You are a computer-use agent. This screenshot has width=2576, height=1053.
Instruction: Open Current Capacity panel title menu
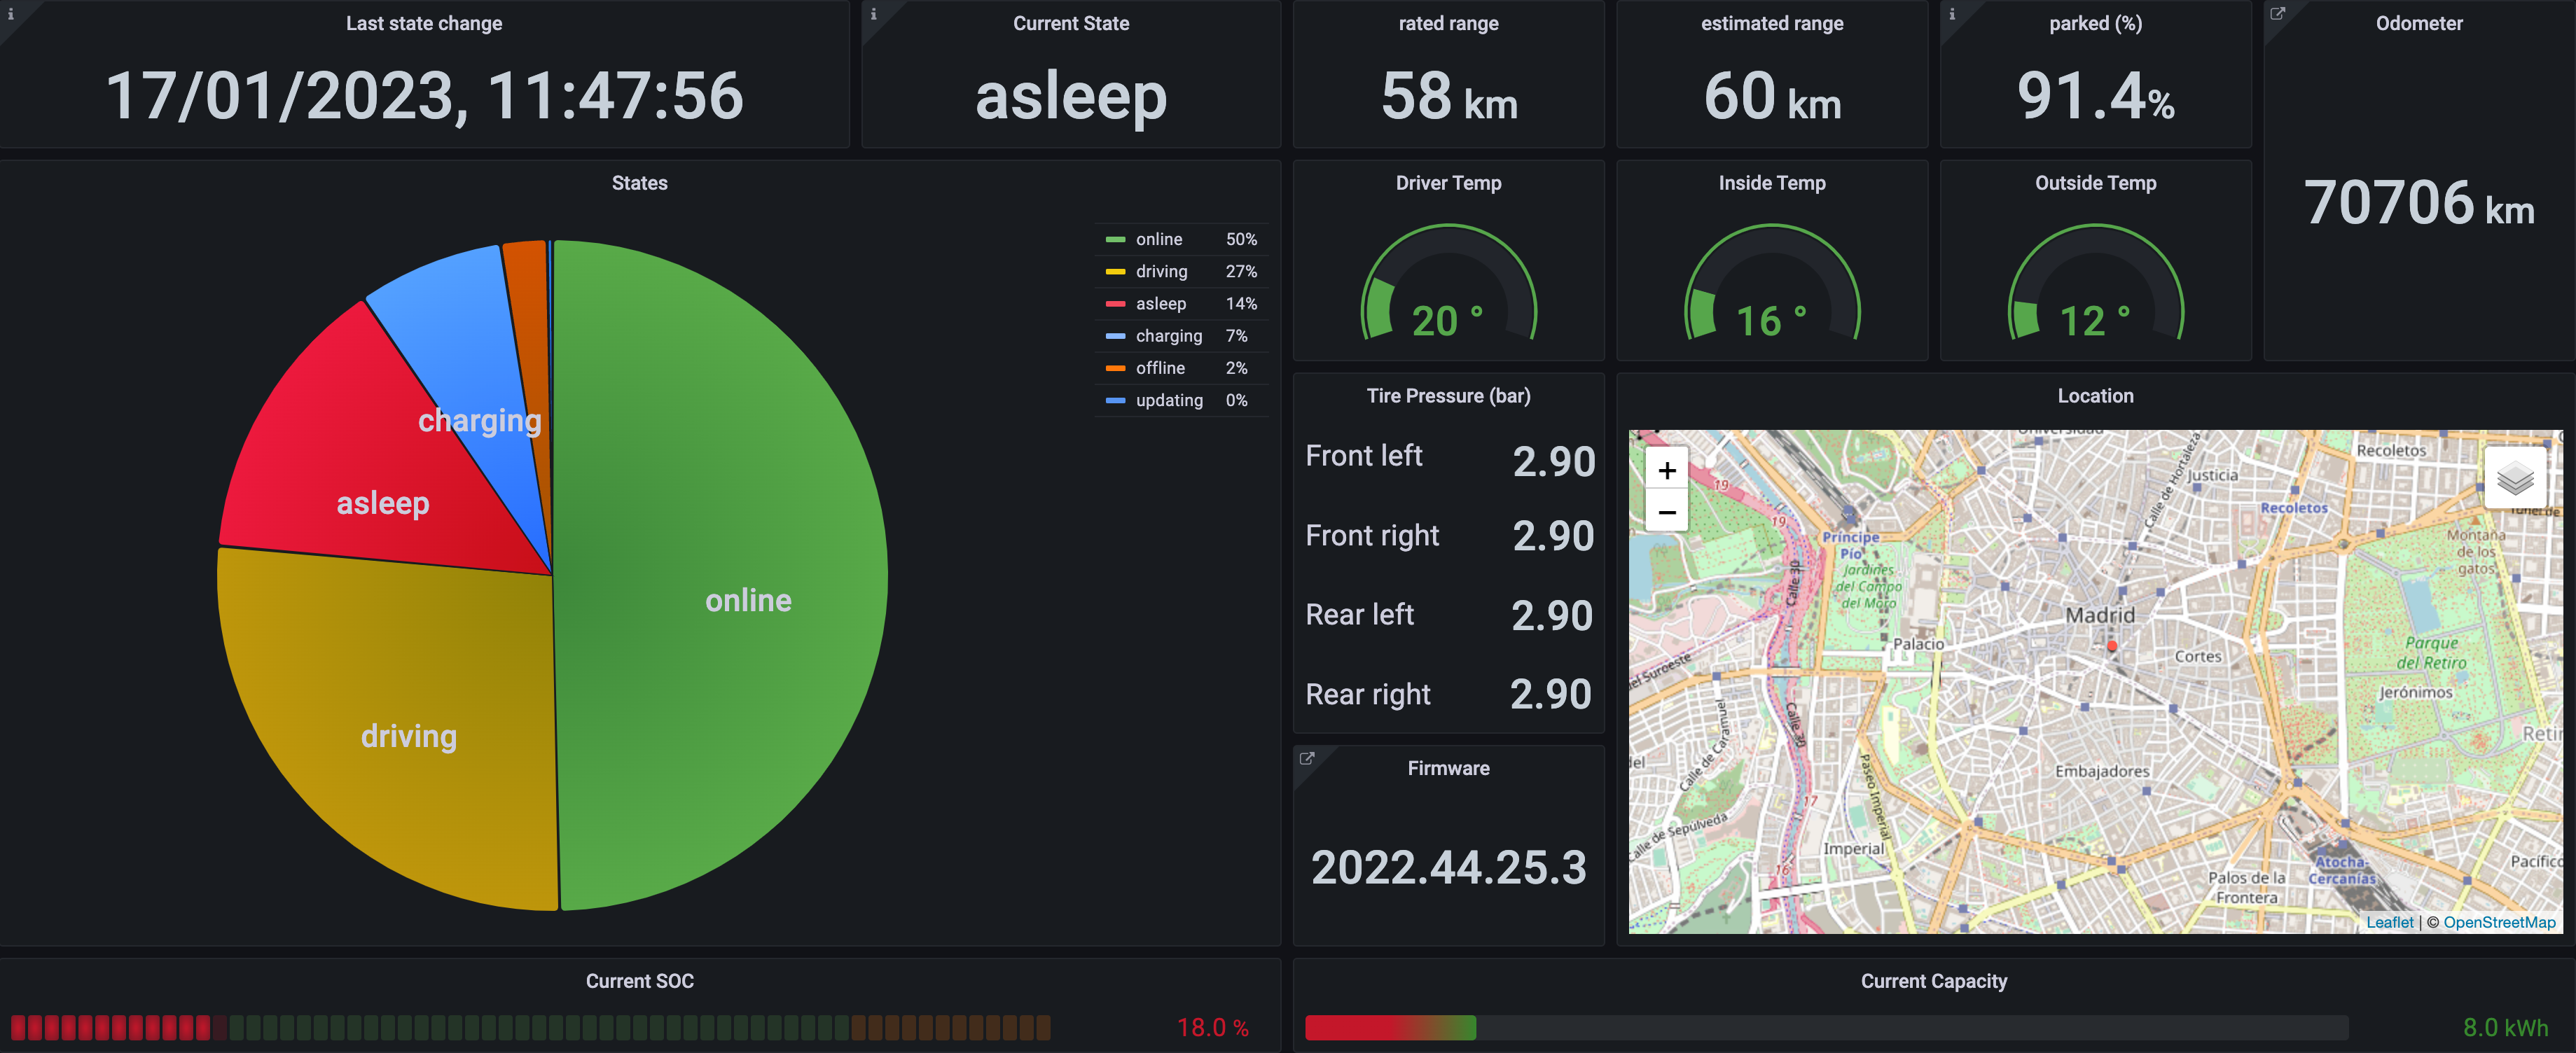(1933, 981)
